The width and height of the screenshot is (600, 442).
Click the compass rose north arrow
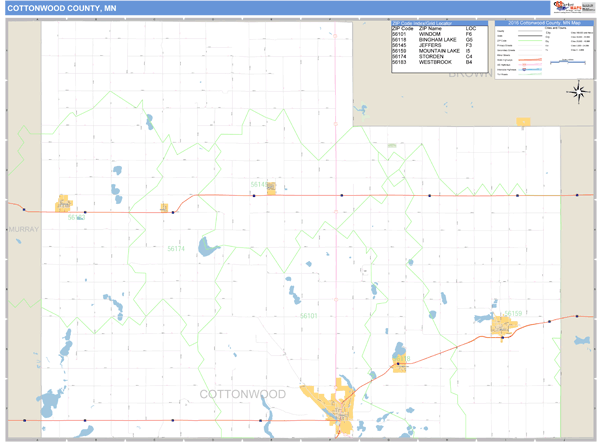pyautogui.click(x=578, y=92)
